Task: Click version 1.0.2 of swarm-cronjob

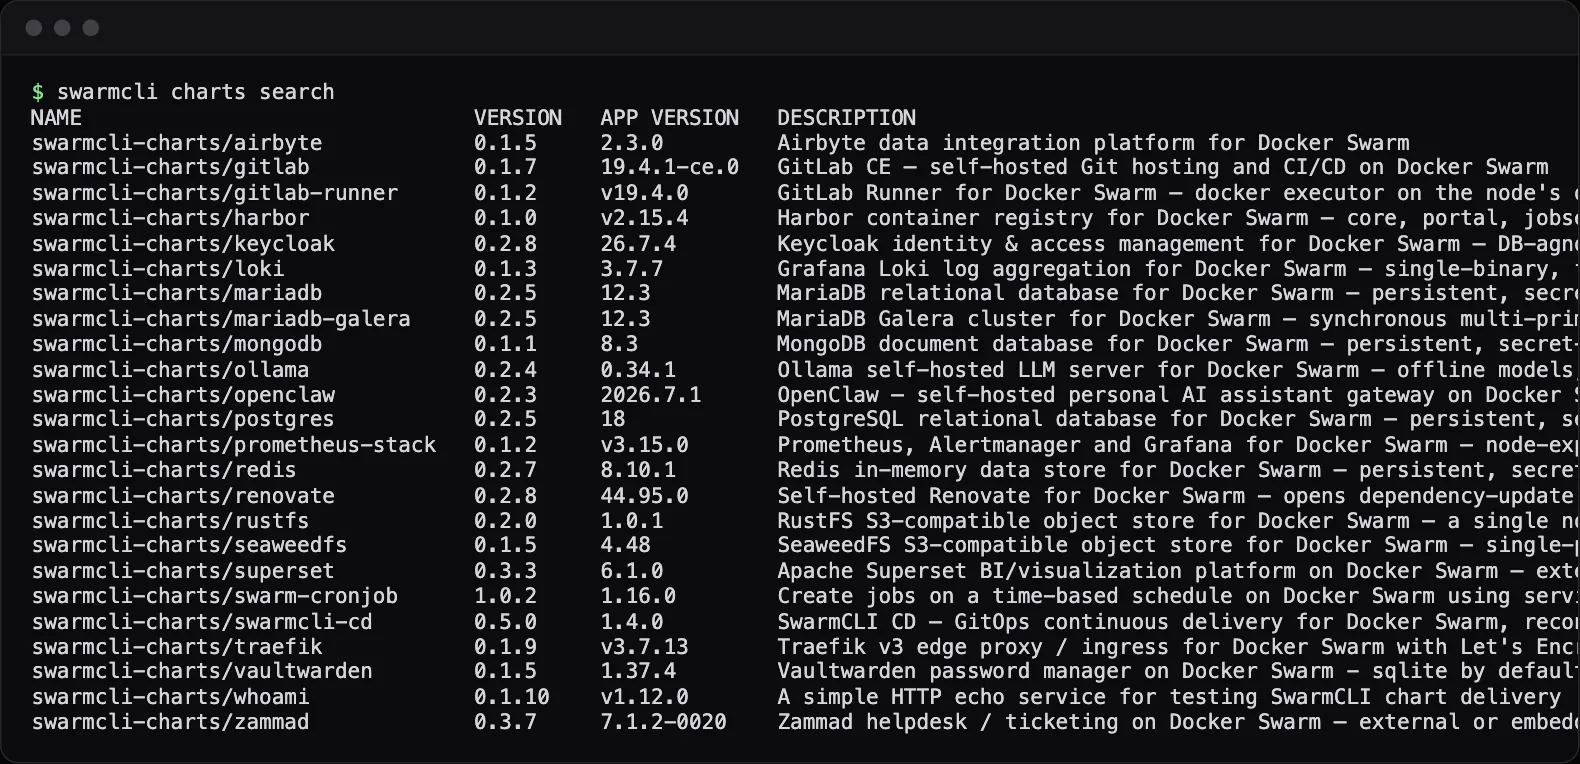Action: pyautogui.click(x=505, y=596)
